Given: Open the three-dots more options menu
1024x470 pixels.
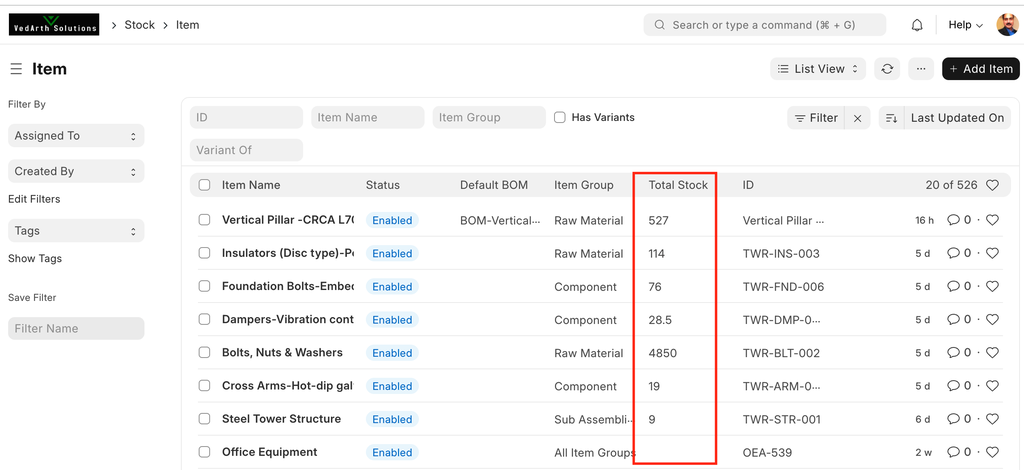Looking at the screenshot, I should 921,69.
